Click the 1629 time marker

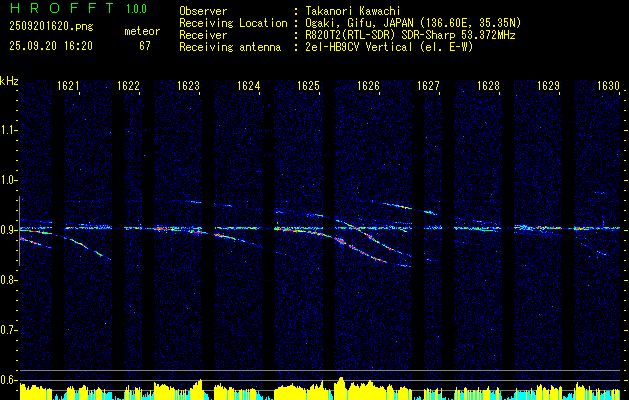(x=548, y=86)
